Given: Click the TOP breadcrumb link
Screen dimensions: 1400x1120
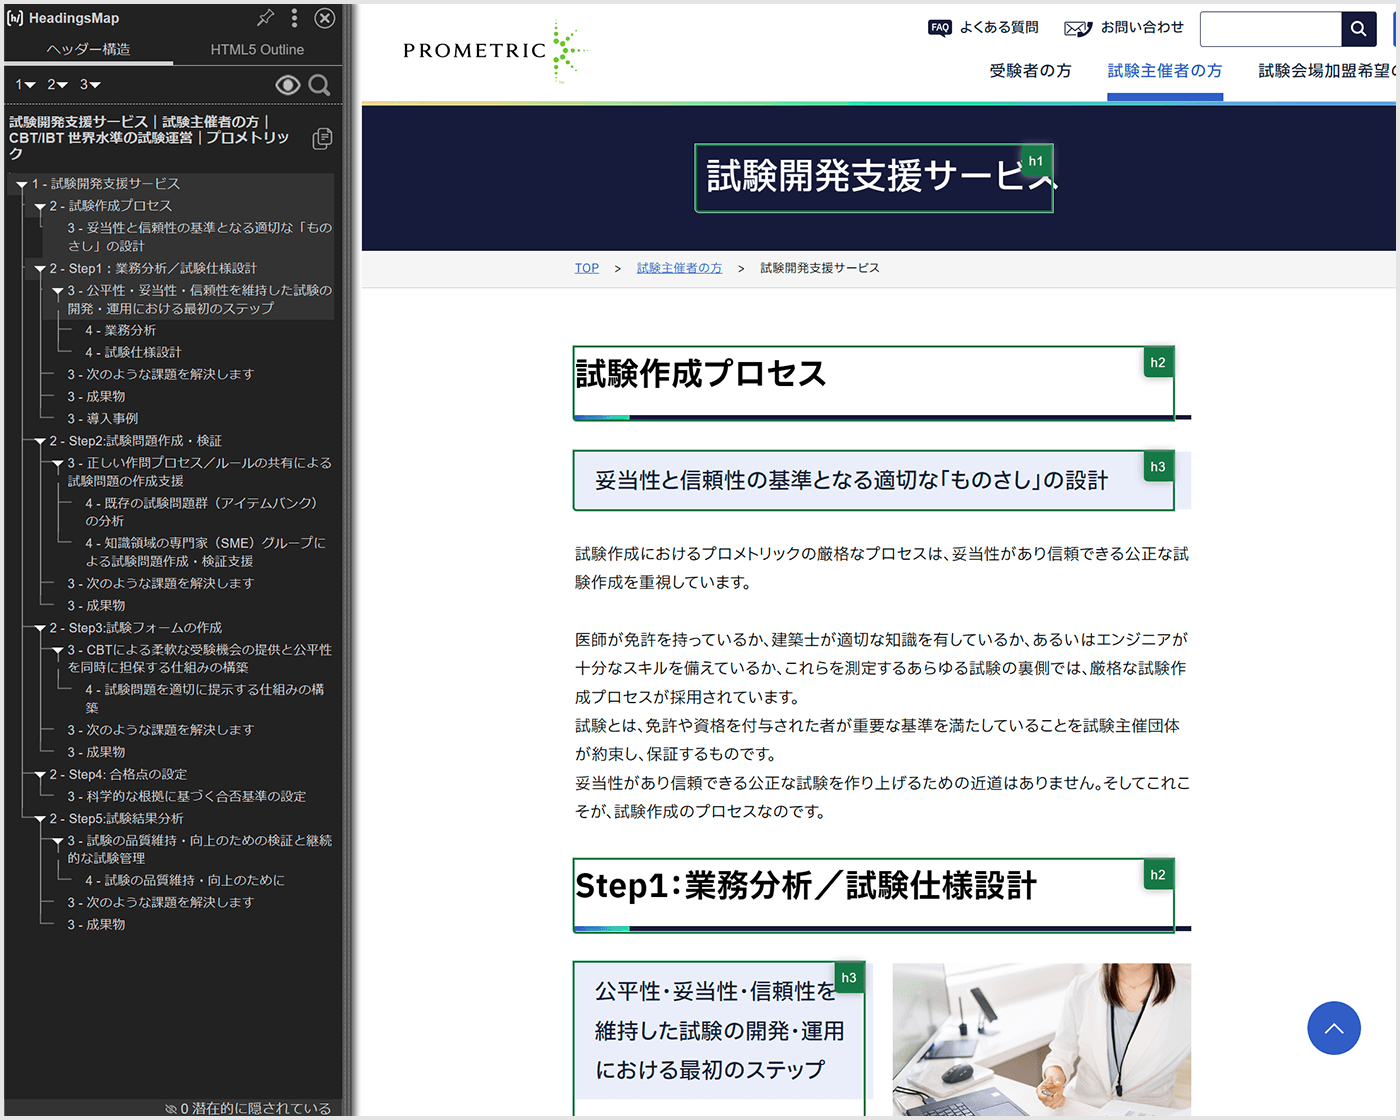Looking at the screenshot, I should 587,268.
